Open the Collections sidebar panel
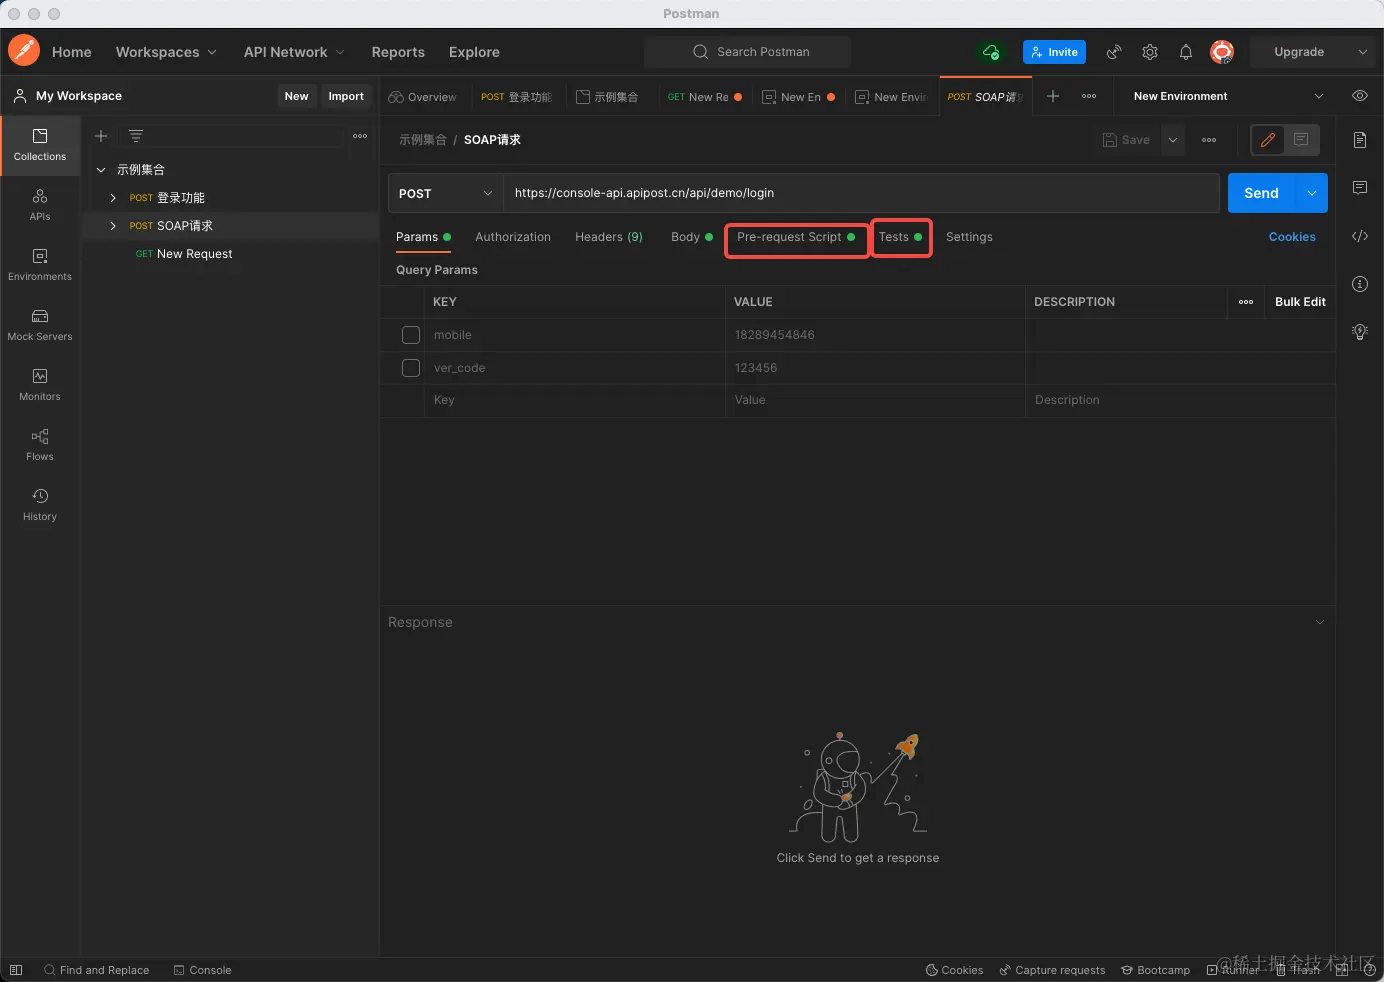 coord(40,145)
